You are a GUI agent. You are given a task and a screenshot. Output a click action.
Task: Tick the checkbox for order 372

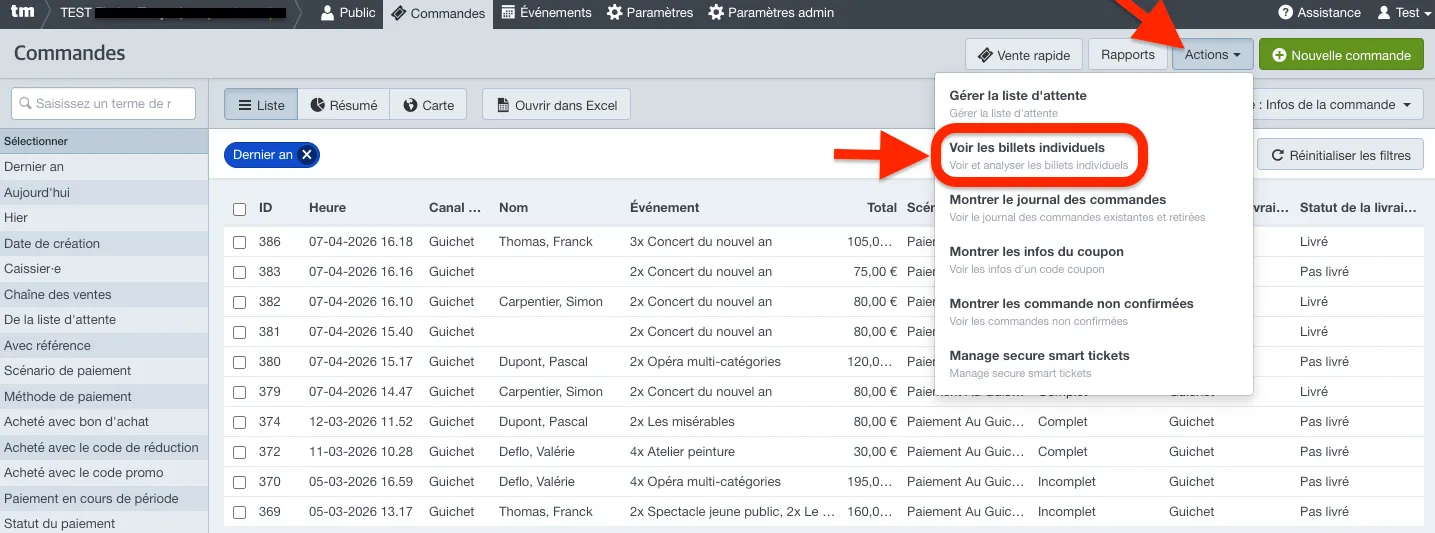point(239,452)
